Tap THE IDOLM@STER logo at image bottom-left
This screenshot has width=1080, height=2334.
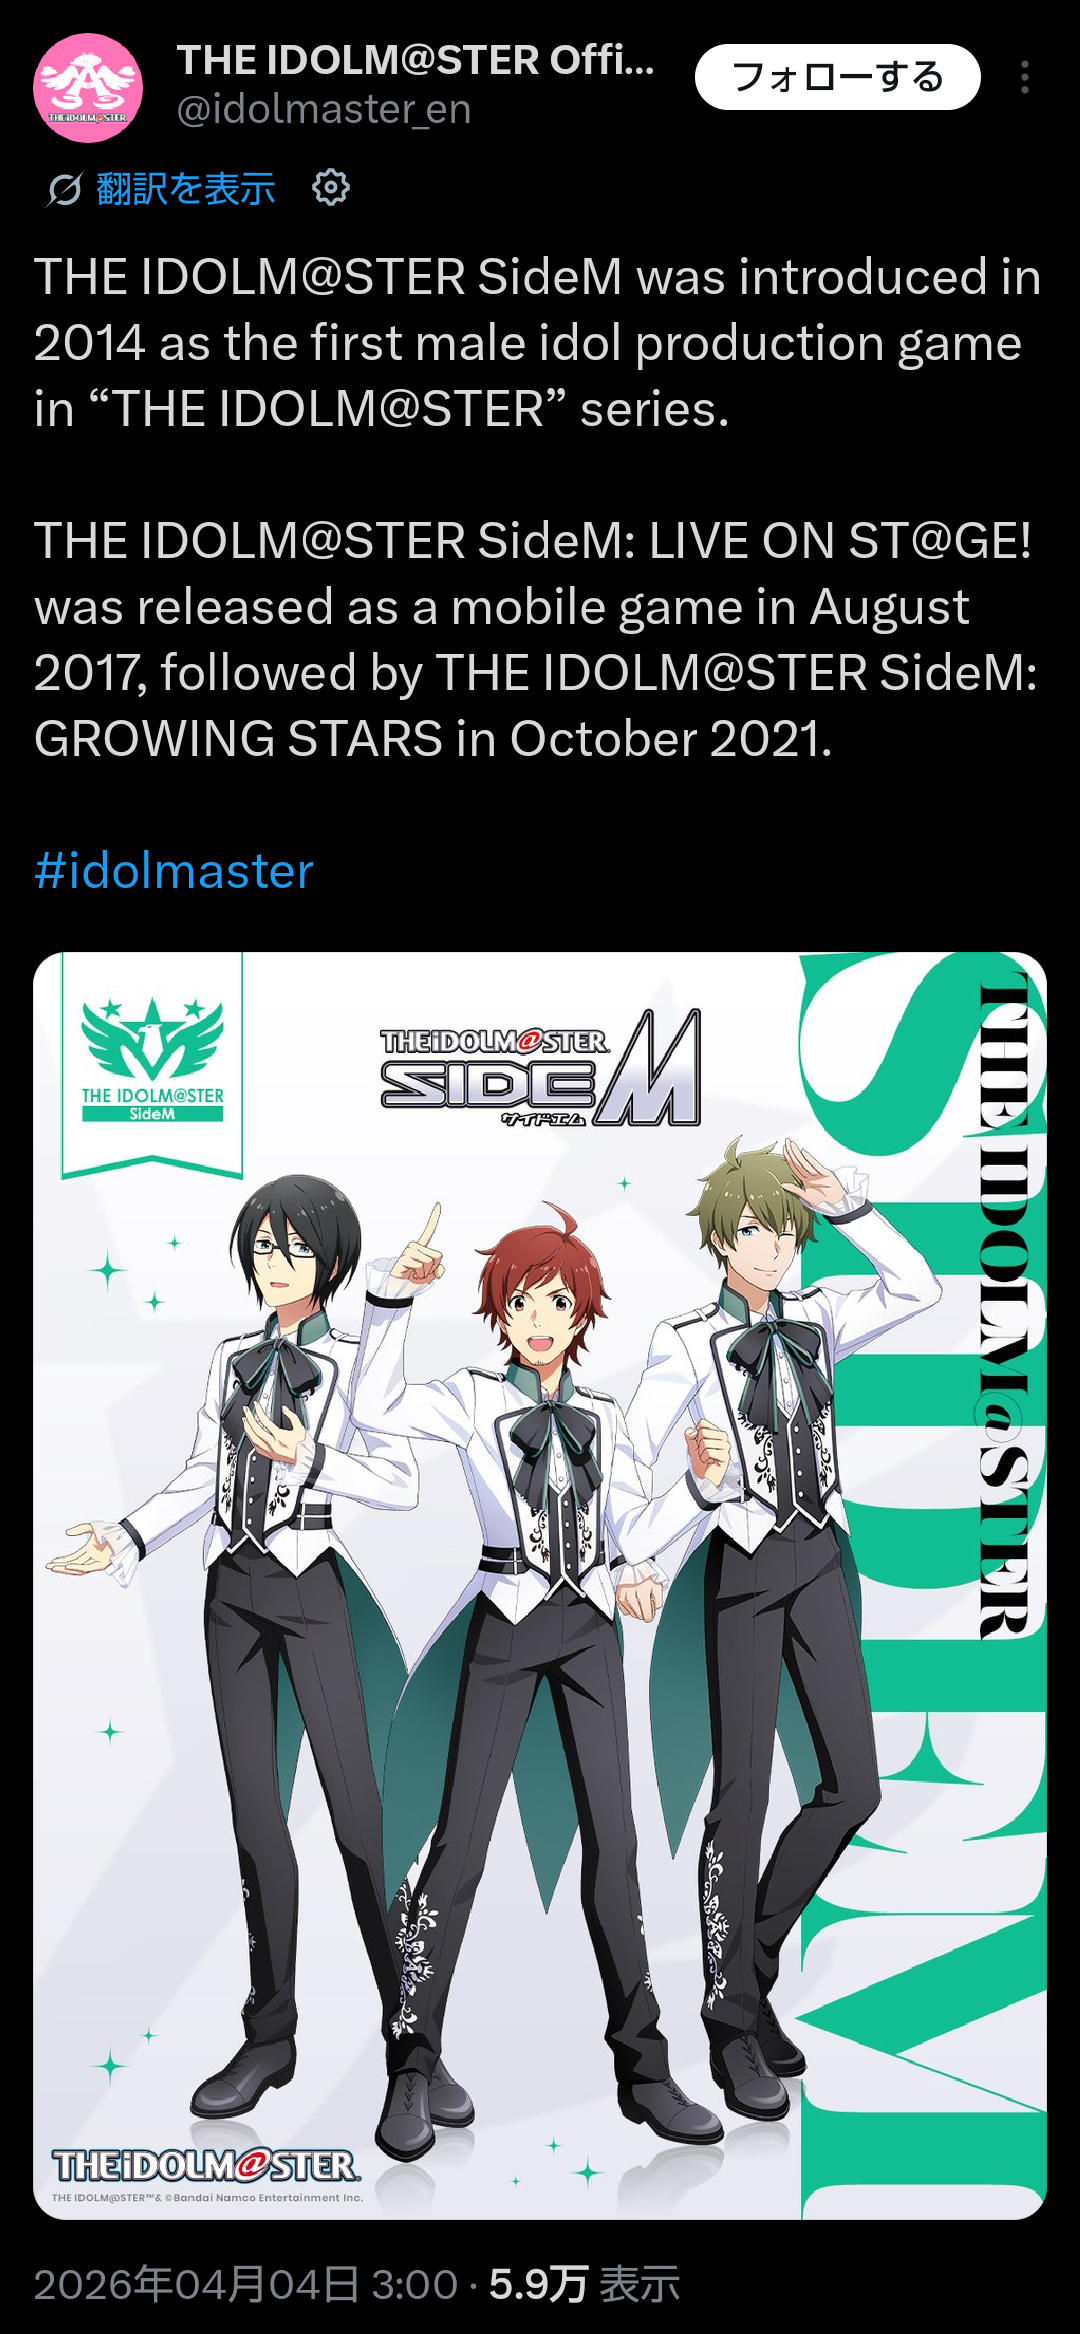(205, 2166)
